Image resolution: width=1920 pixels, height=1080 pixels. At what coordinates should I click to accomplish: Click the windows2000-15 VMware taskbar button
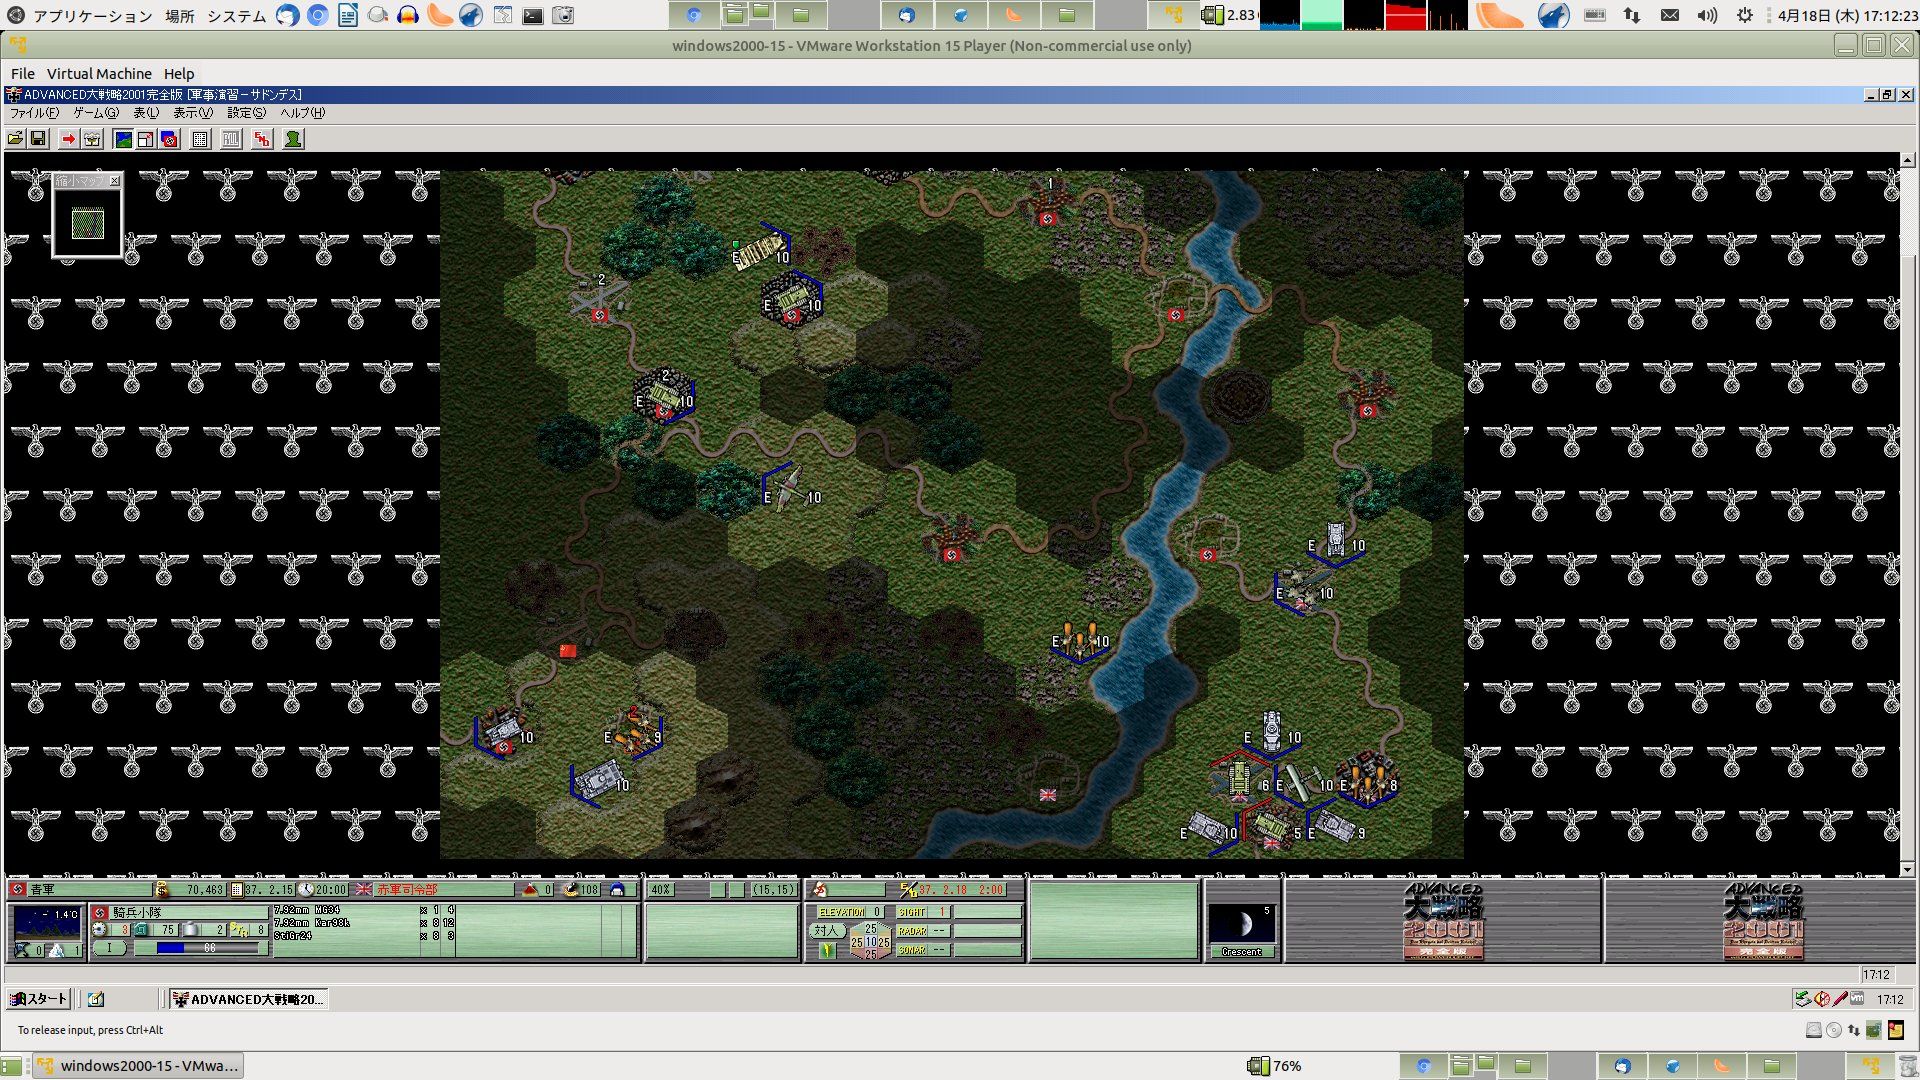pyautogui.click(x=138, y=1066)
